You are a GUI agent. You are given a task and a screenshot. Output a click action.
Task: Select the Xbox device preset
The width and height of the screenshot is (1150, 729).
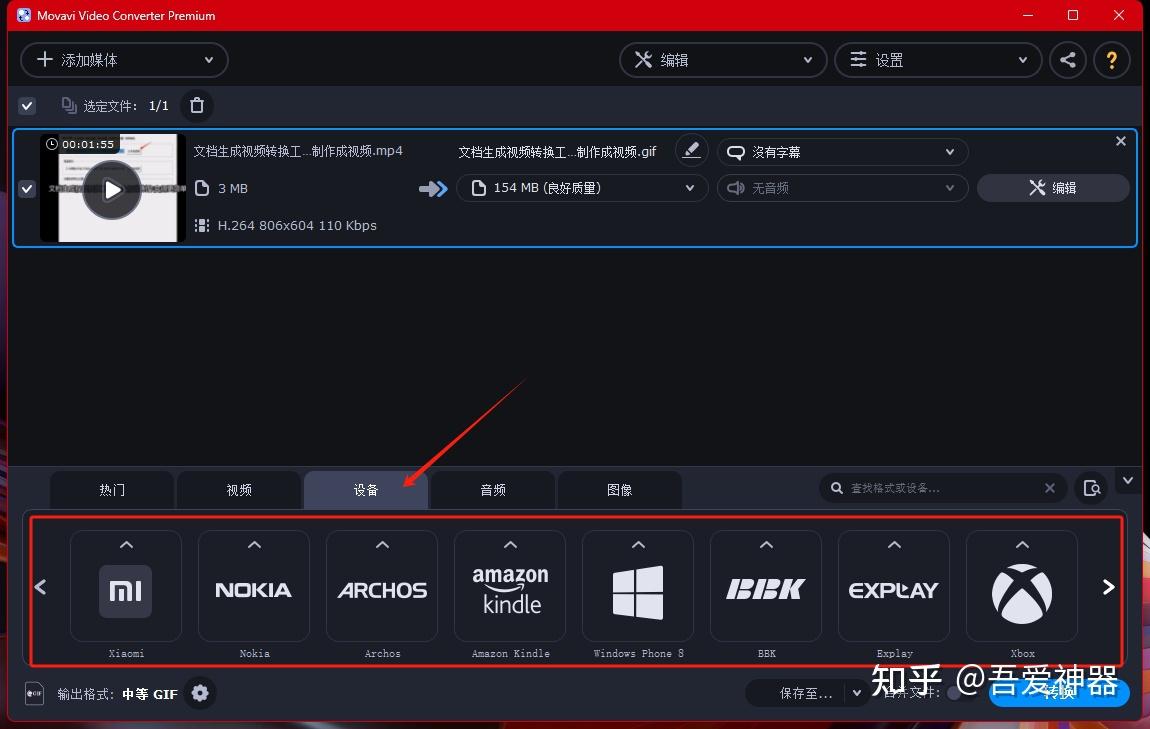coord(1022,586)
